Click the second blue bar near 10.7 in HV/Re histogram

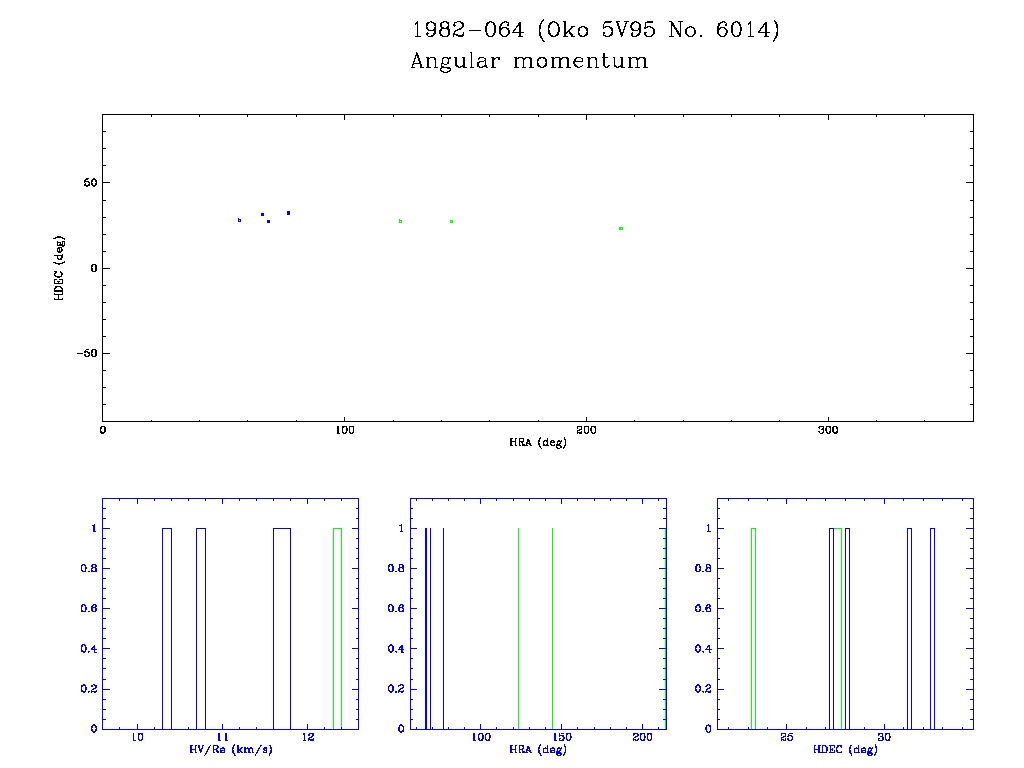point(201,628)
